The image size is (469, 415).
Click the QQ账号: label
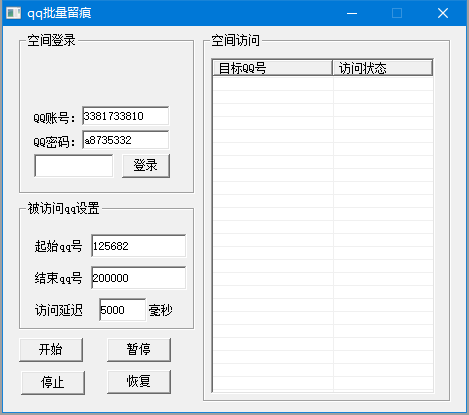(55, 118)
